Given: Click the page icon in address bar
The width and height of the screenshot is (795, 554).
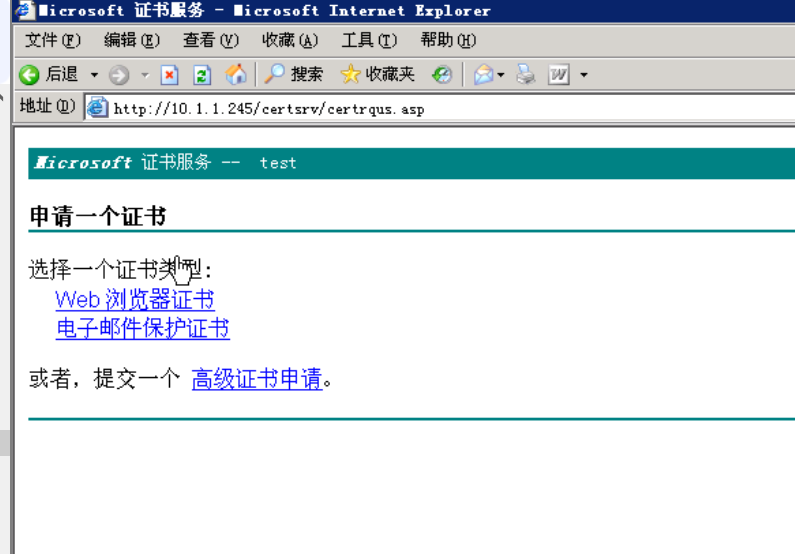Looking at the screenshot, I should pos(97,108).
